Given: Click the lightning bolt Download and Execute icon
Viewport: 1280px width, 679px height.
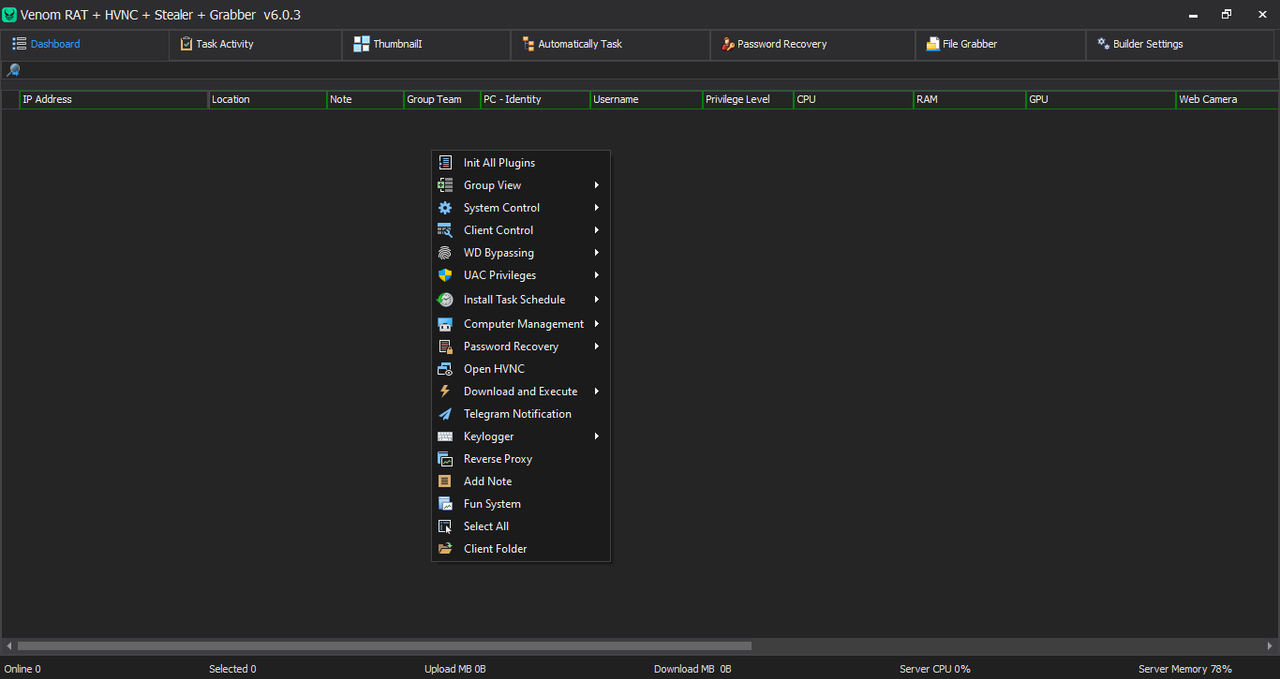Looking at the screenshot, I should coord(445,391).
